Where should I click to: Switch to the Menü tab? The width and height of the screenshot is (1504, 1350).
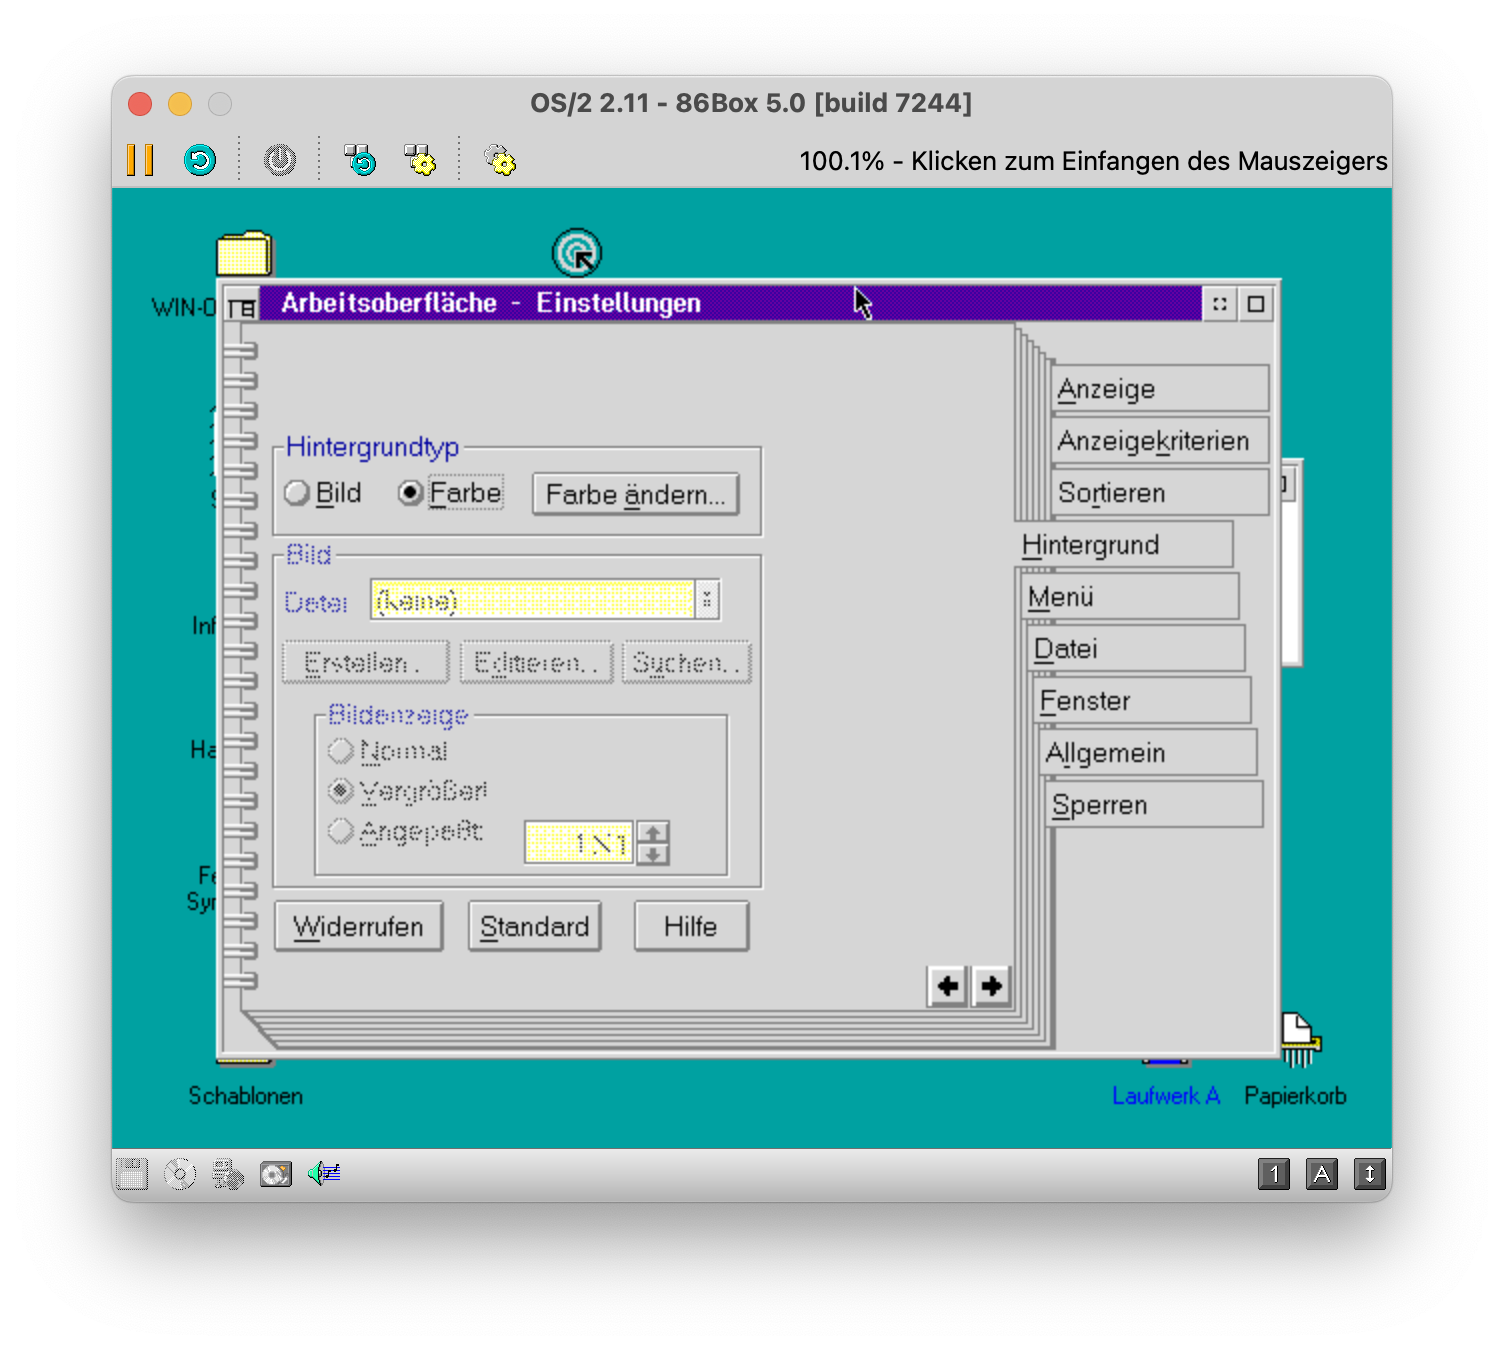coord(1131,597)
